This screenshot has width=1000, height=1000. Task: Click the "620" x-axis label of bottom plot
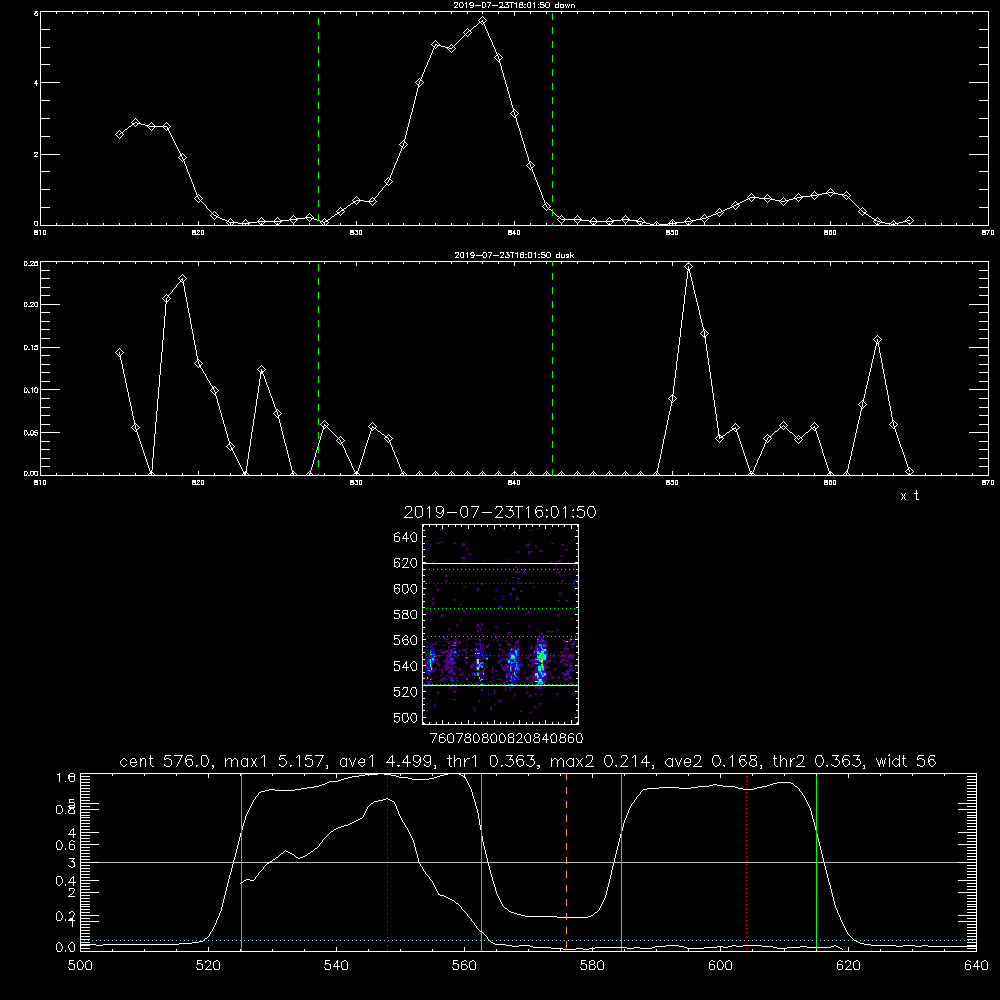pos(848,966)
